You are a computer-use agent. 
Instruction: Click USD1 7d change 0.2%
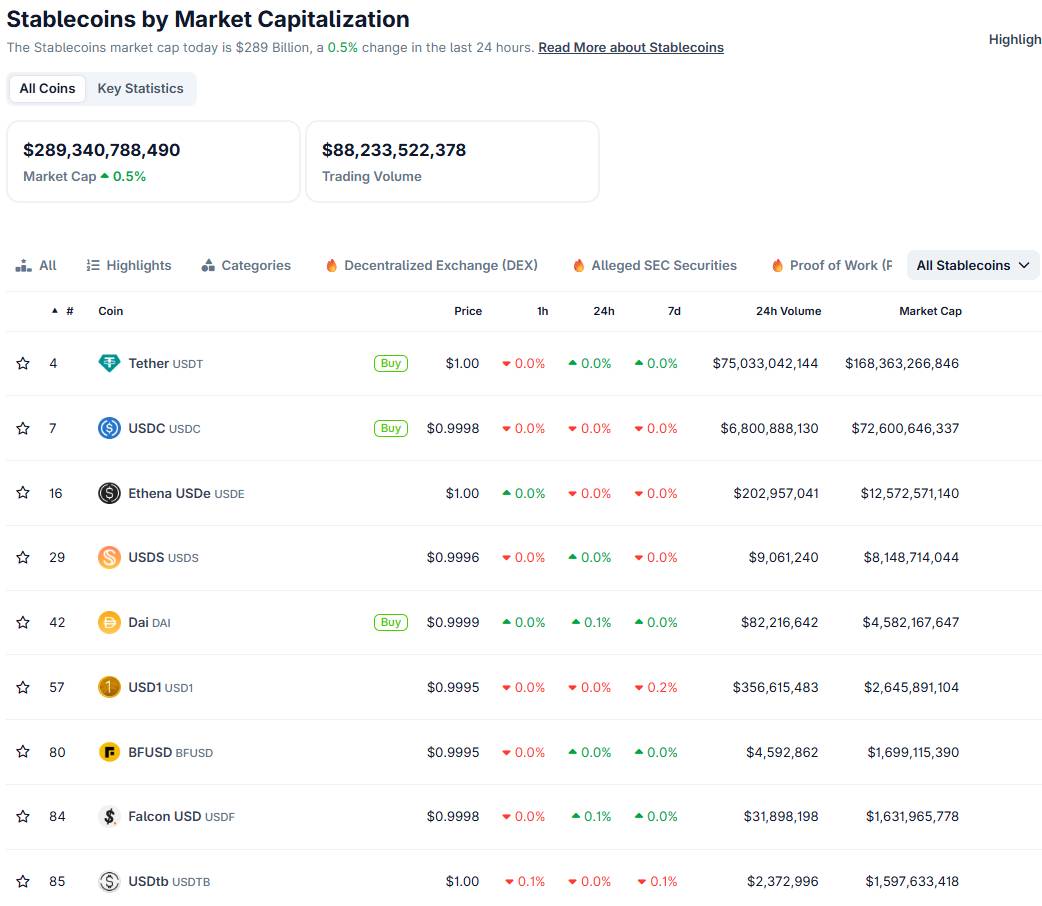[655, 687]
